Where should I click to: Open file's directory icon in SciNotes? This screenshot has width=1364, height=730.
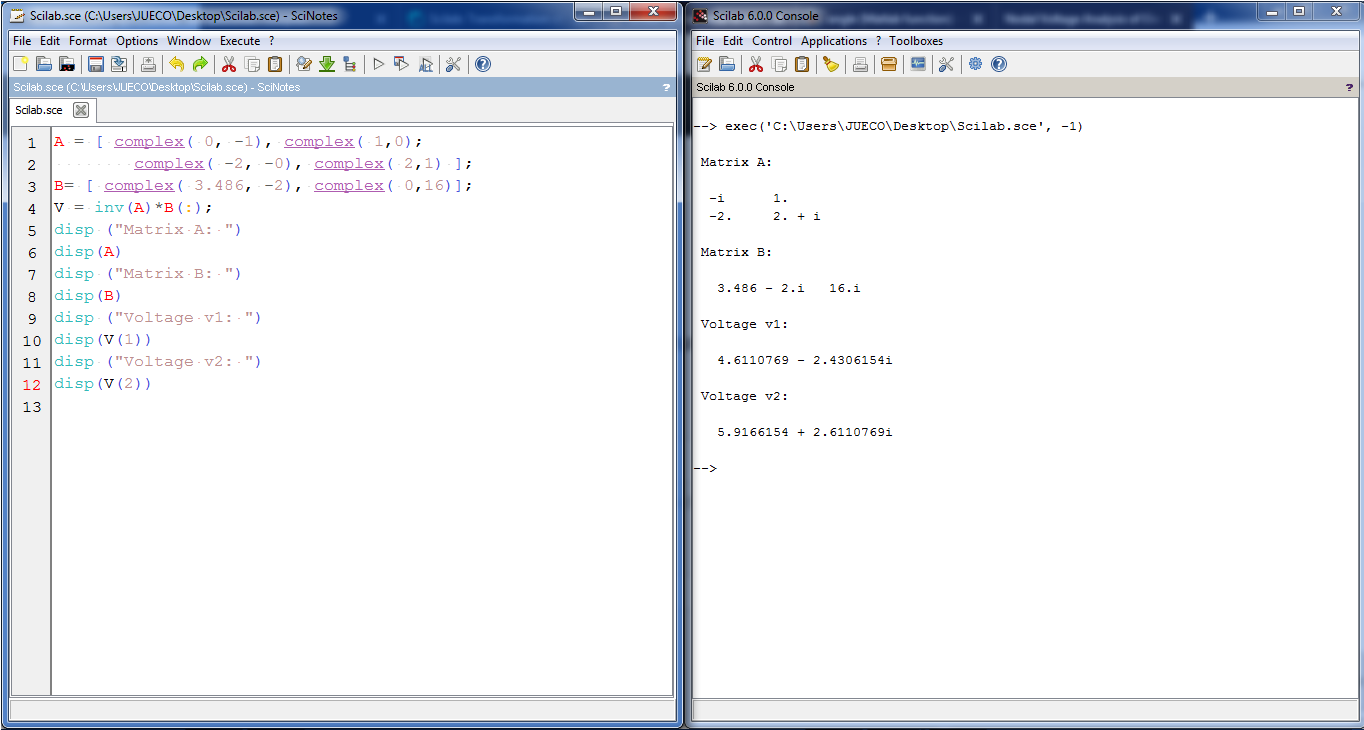coord(67,64)
